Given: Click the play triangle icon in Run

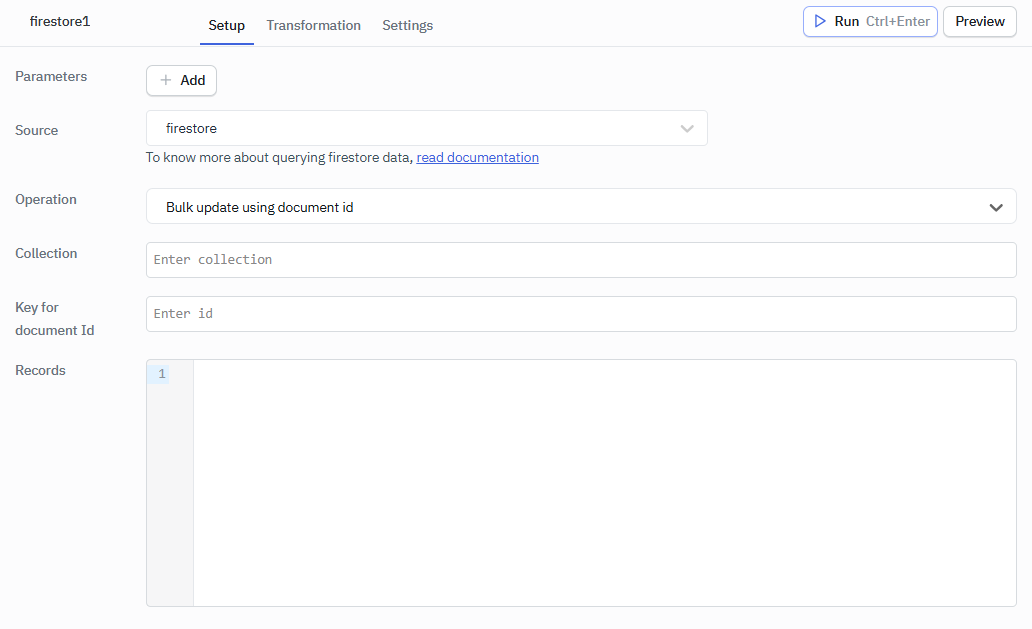Looking at the screenshot, I should click(x=820, y=21).
